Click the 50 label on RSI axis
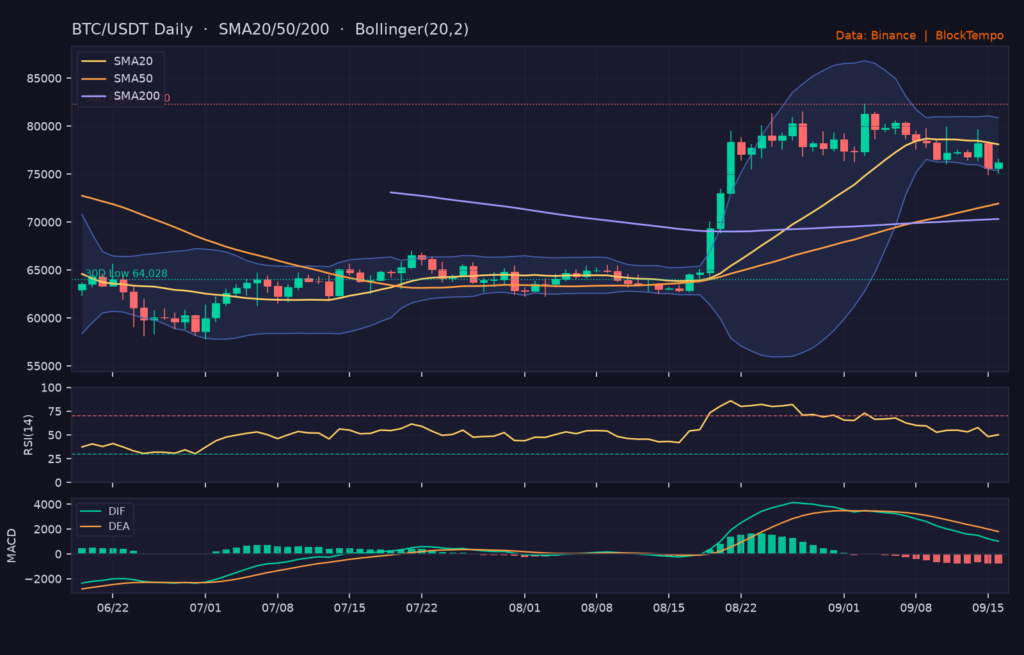Screen dimensions: 1024x655 coord(55,436)
